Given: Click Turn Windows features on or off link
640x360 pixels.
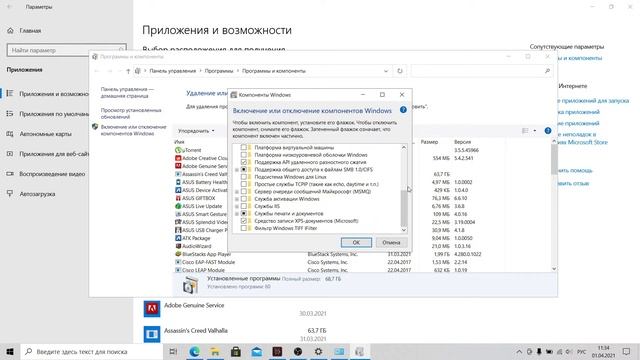Looking at the screenshot, I should [133, 130].
